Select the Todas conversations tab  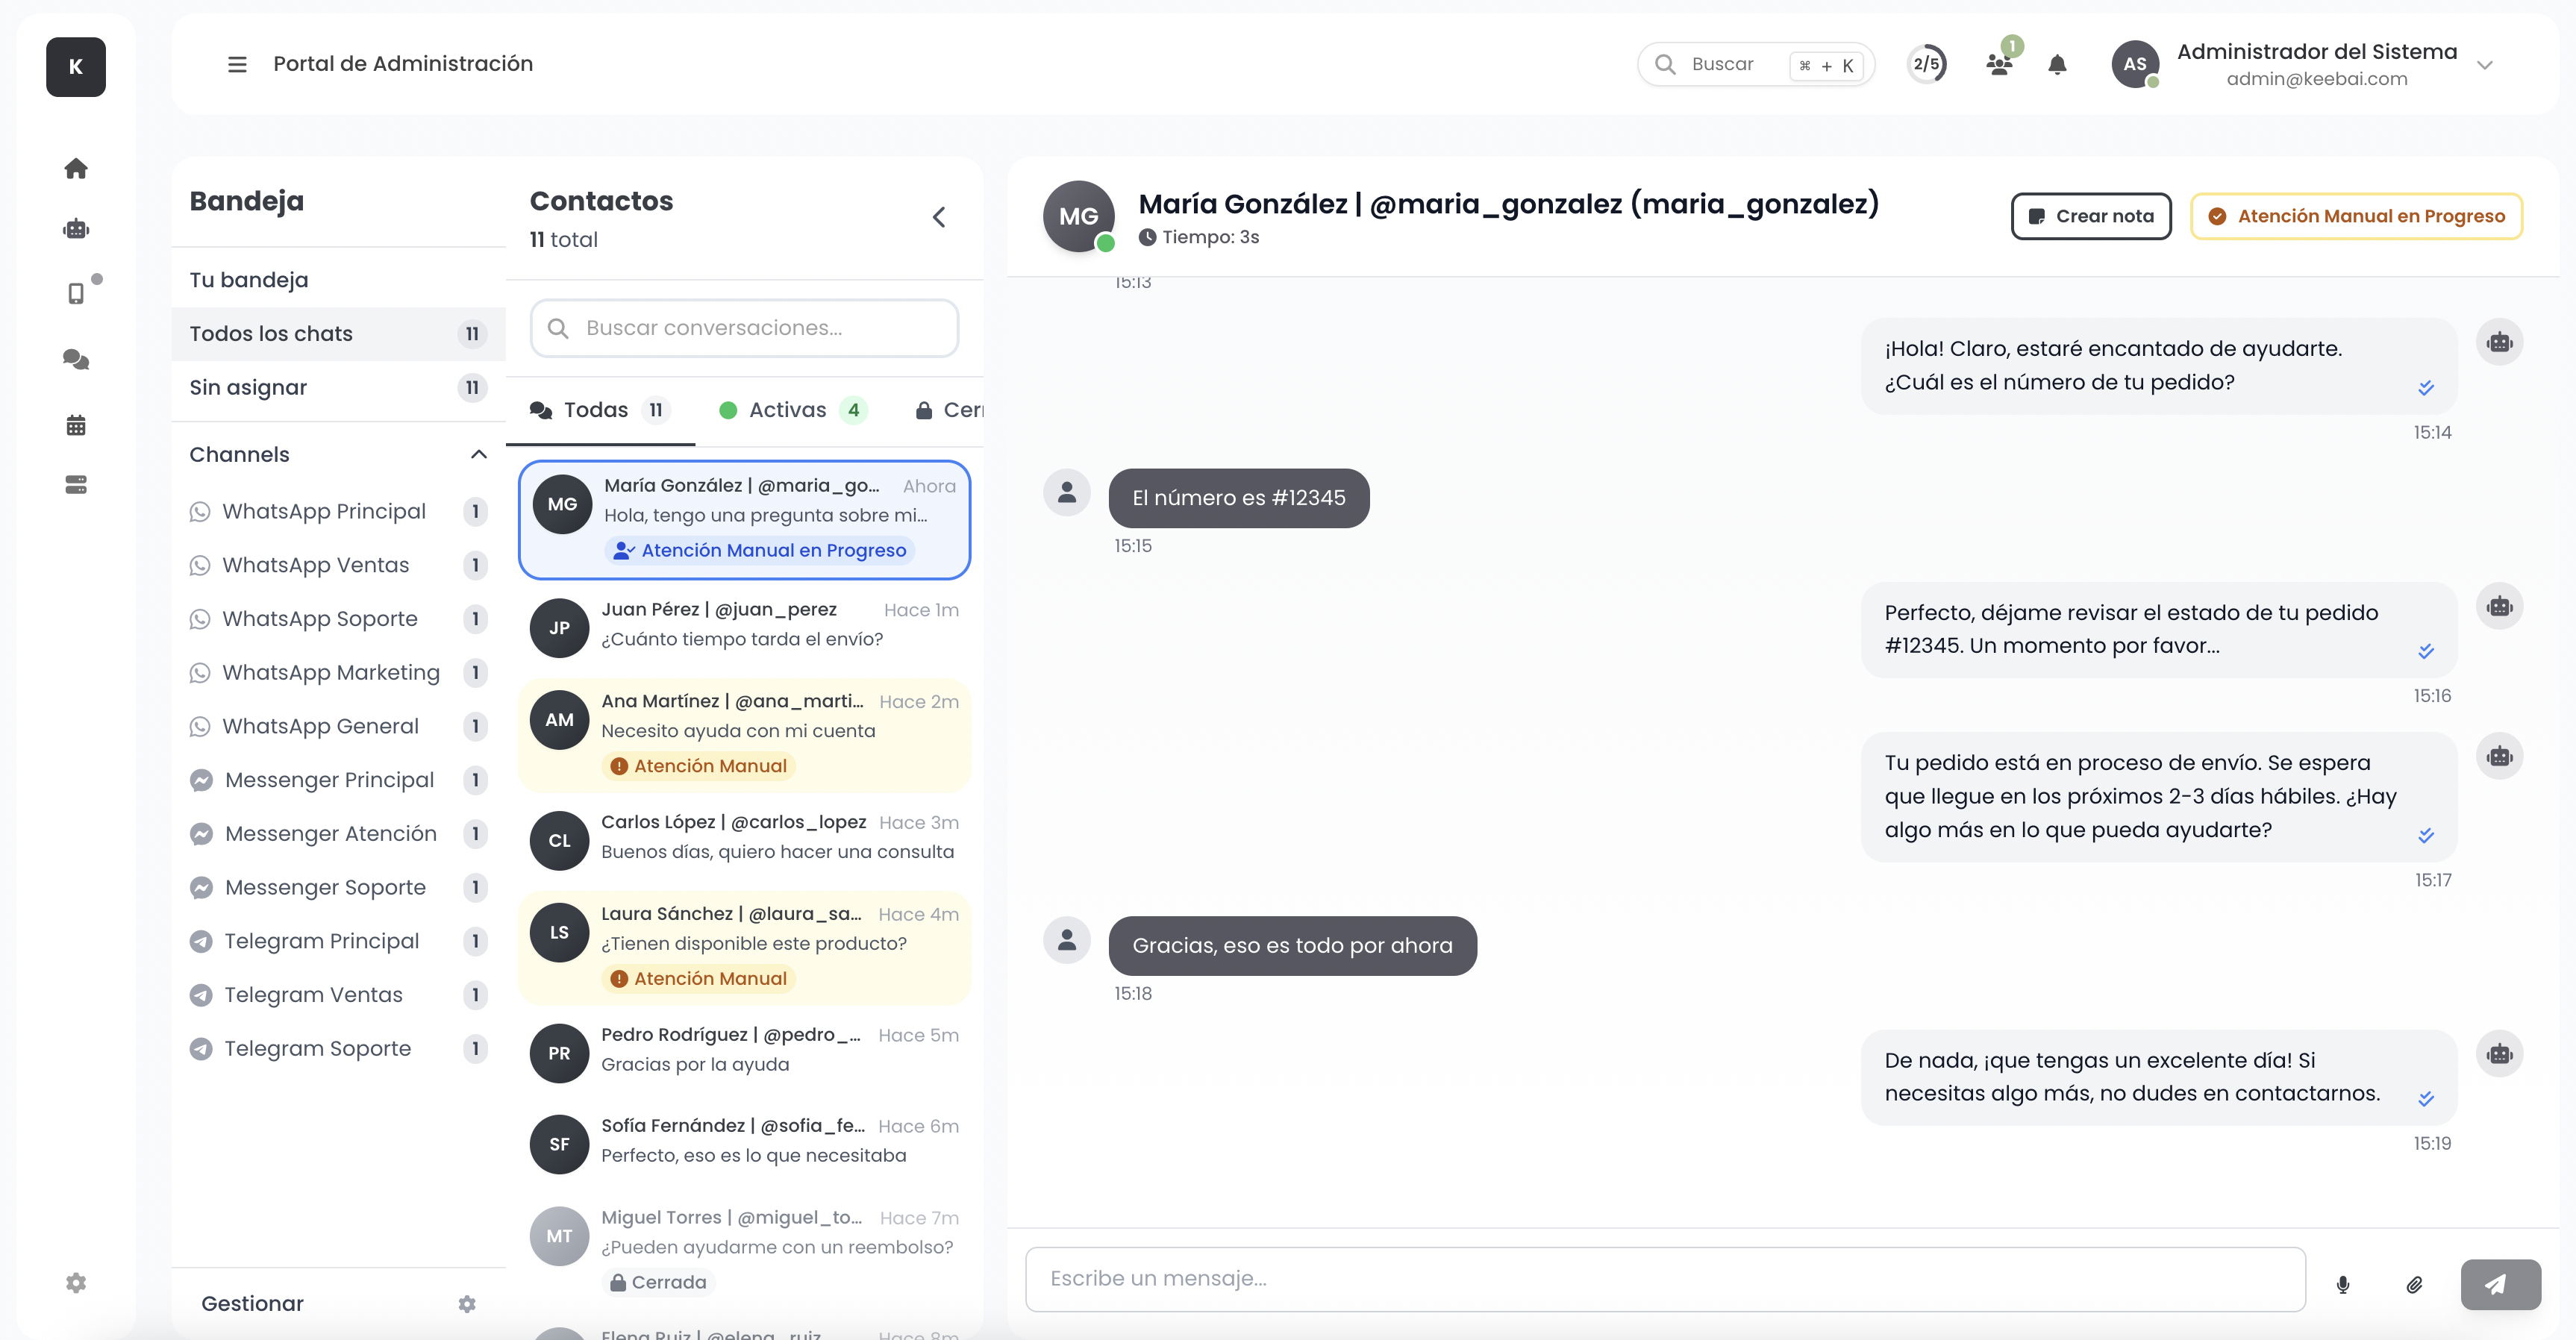click(597, 410)
